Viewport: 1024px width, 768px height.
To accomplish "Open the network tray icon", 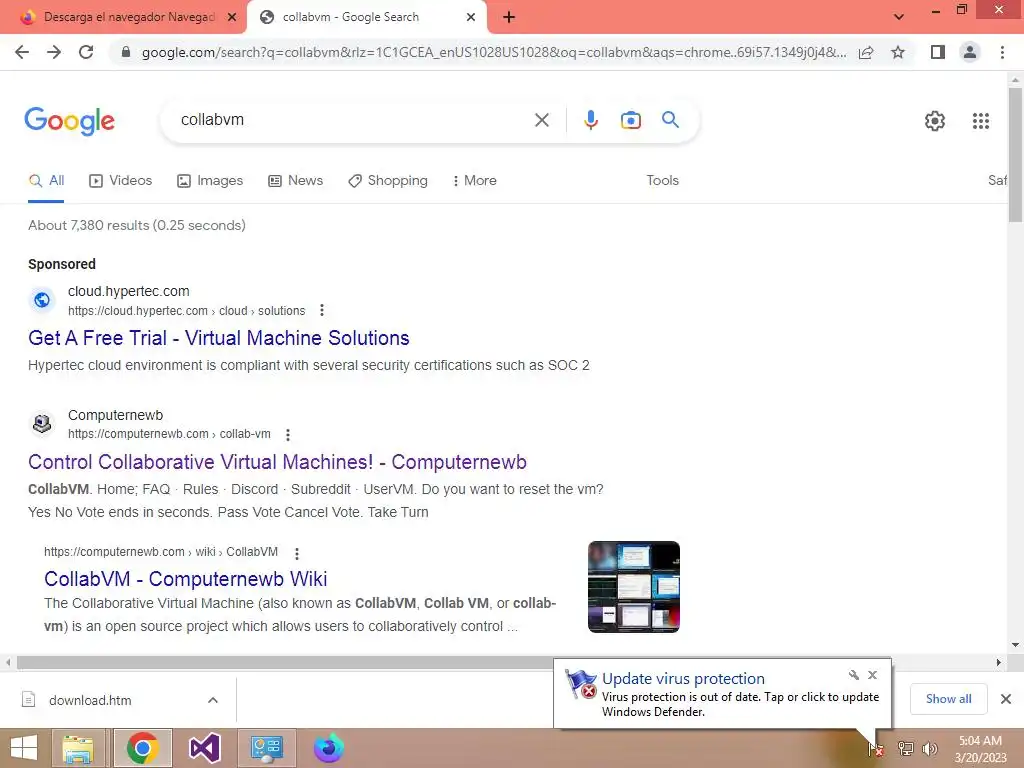I will pyautogui.click(x=905, y=748).
